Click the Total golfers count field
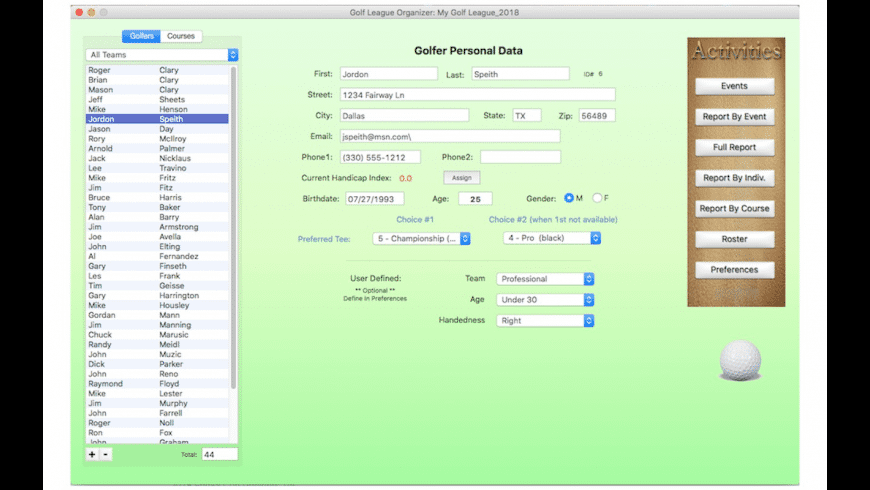Image resolution: width=870 pixels, height=490 pixels. 220,454
